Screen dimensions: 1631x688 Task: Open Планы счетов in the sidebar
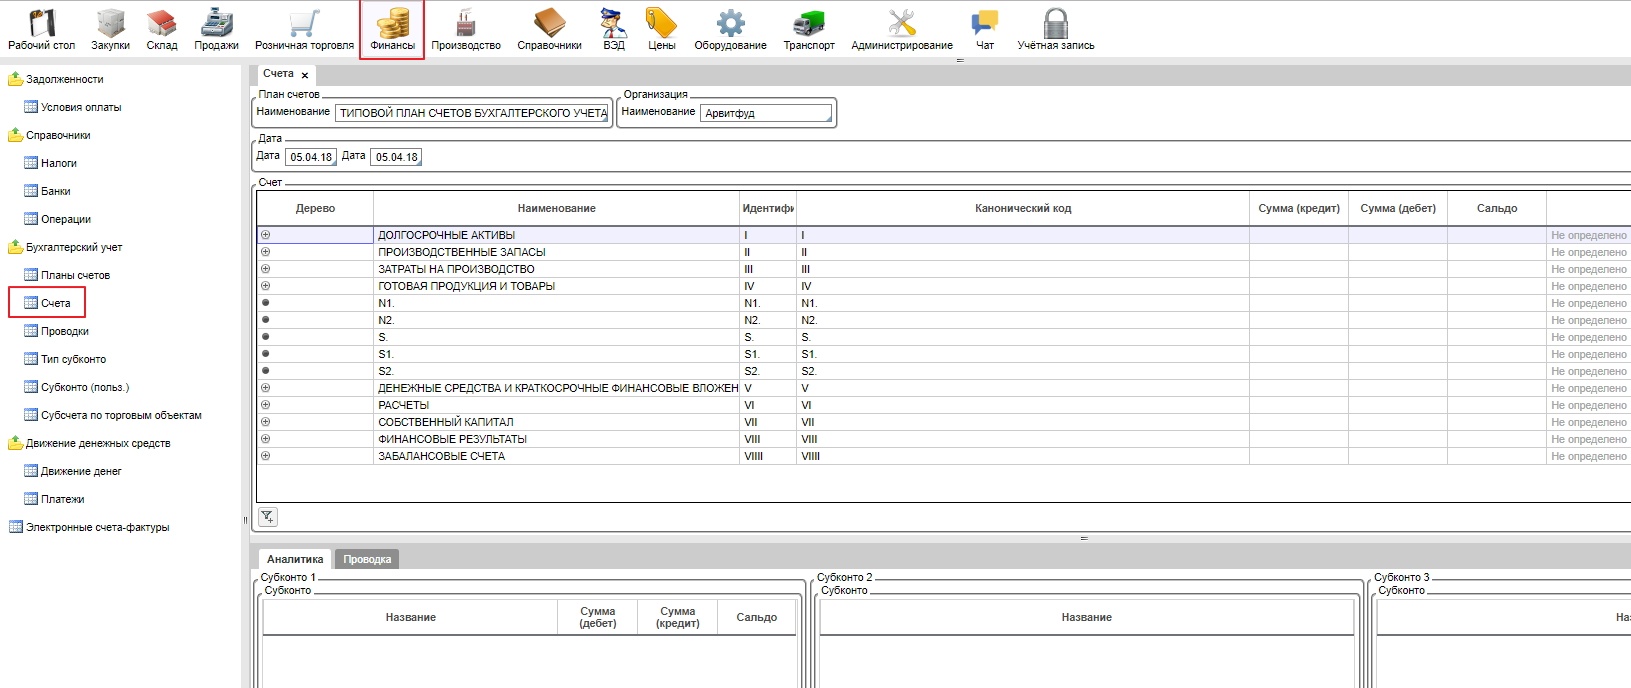(75, 275)
